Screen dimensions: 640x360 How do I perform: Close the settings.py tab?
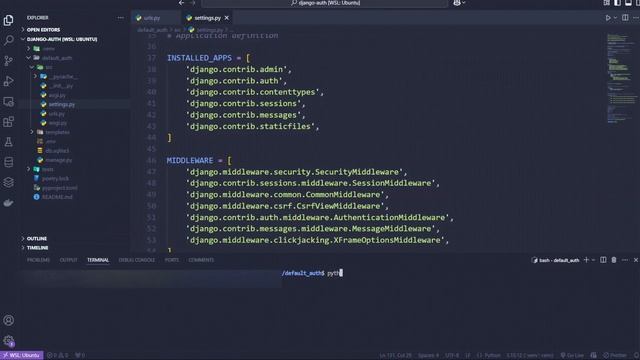(x=227, y=18)
